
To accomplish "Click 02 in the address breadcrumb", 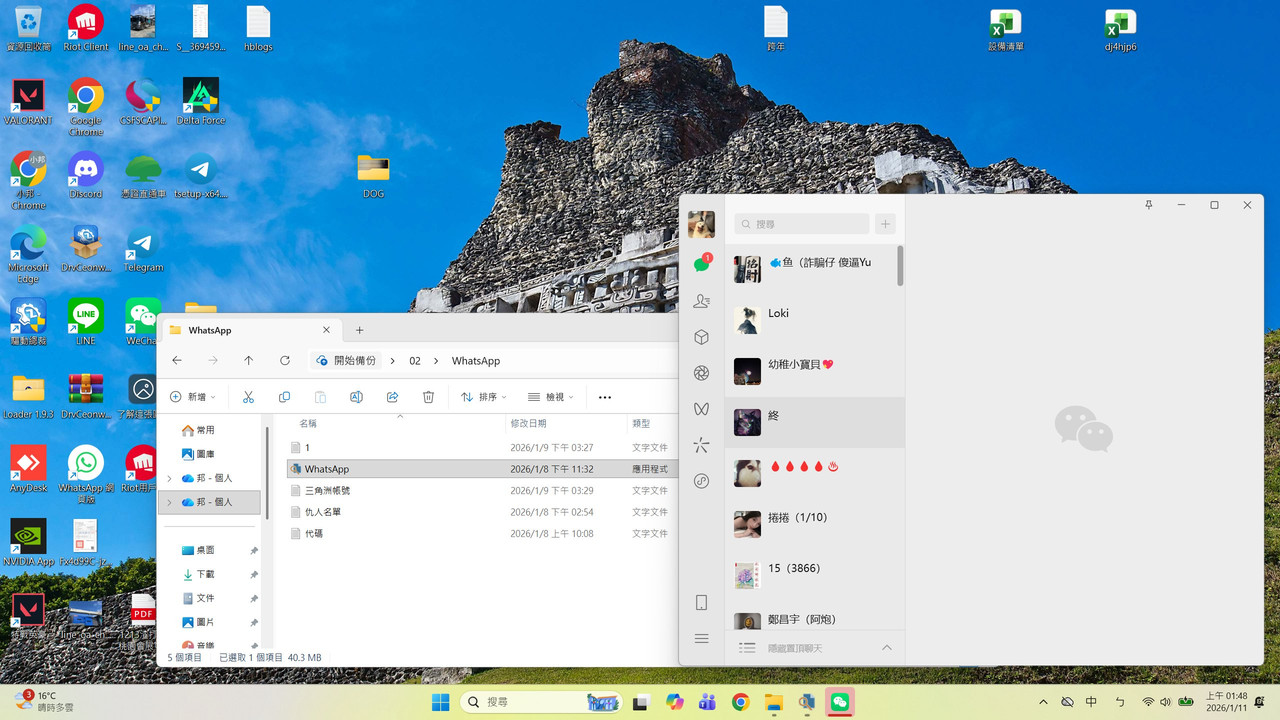I will (415, 361).
